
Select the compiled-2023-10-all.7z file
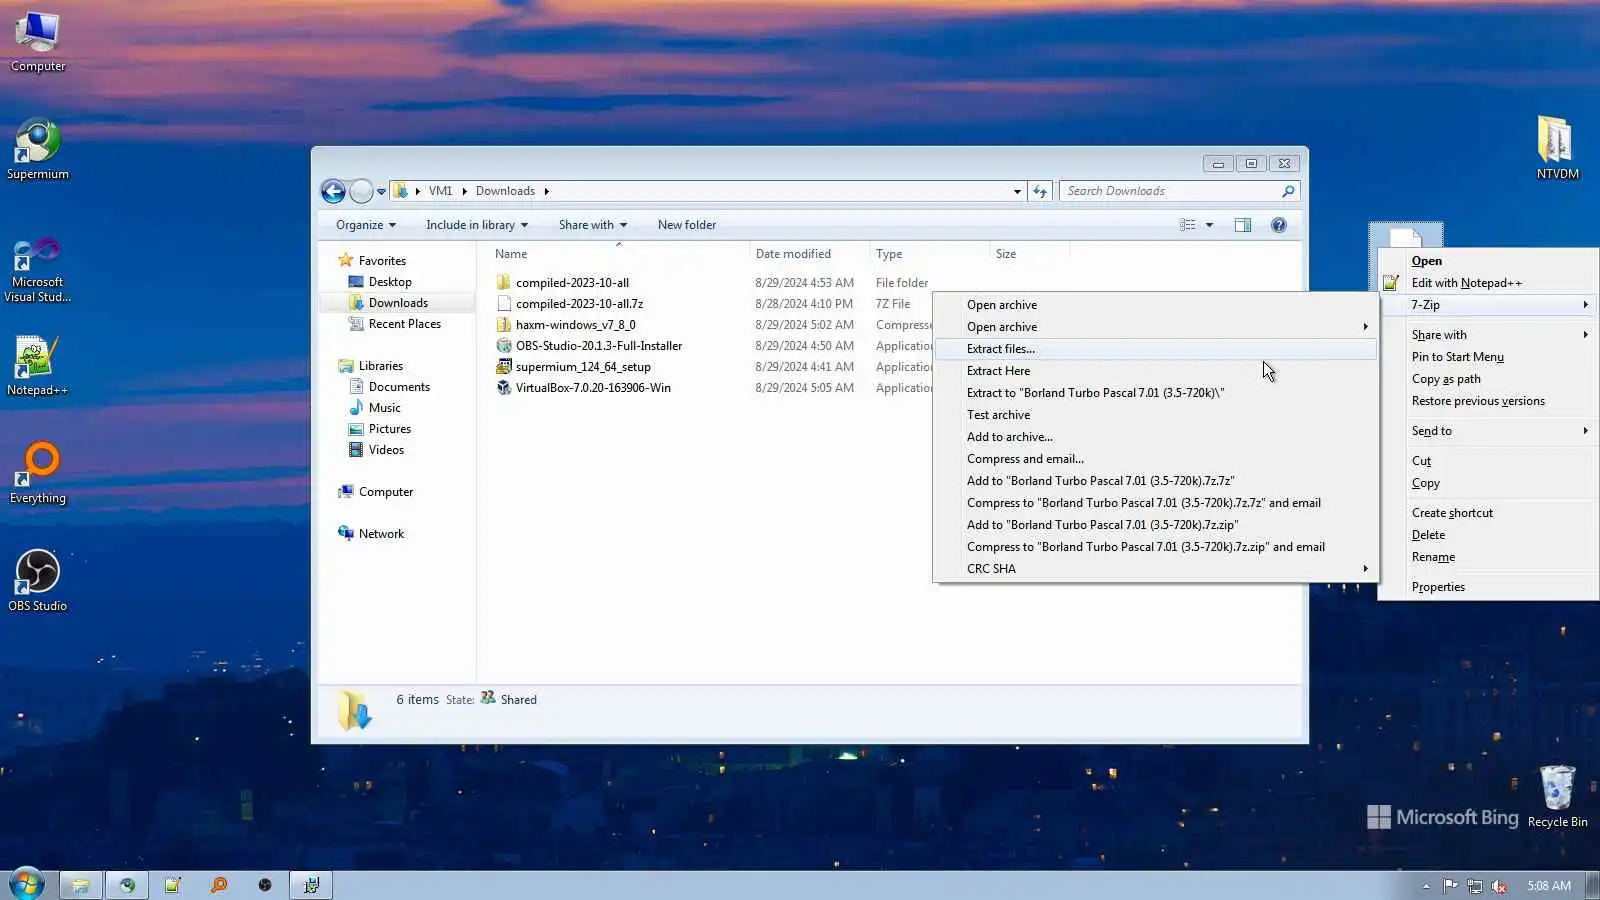pyautogui.click(x=579, y=304)
